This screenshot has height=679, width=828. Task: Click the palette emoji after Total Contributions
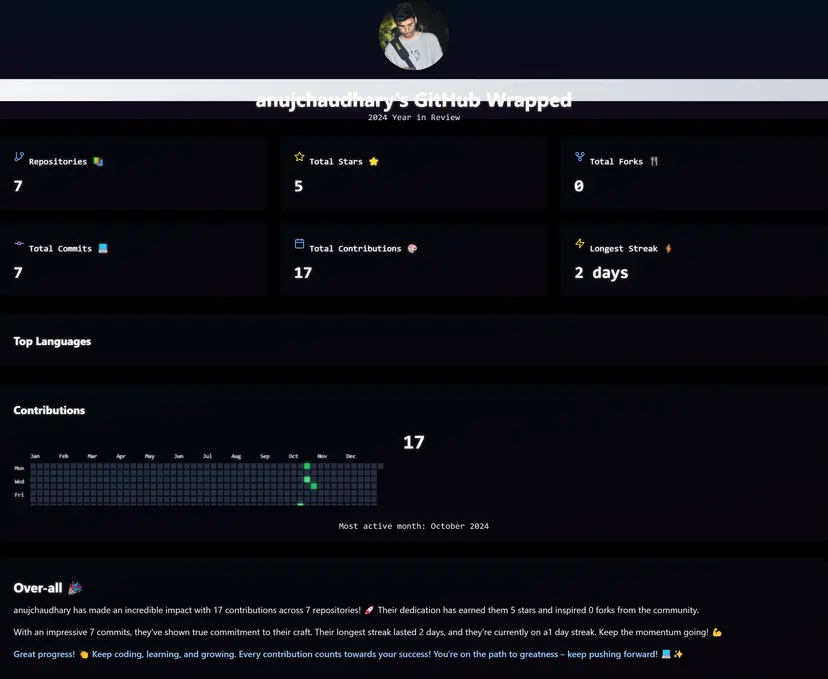[x=412, y=248]
